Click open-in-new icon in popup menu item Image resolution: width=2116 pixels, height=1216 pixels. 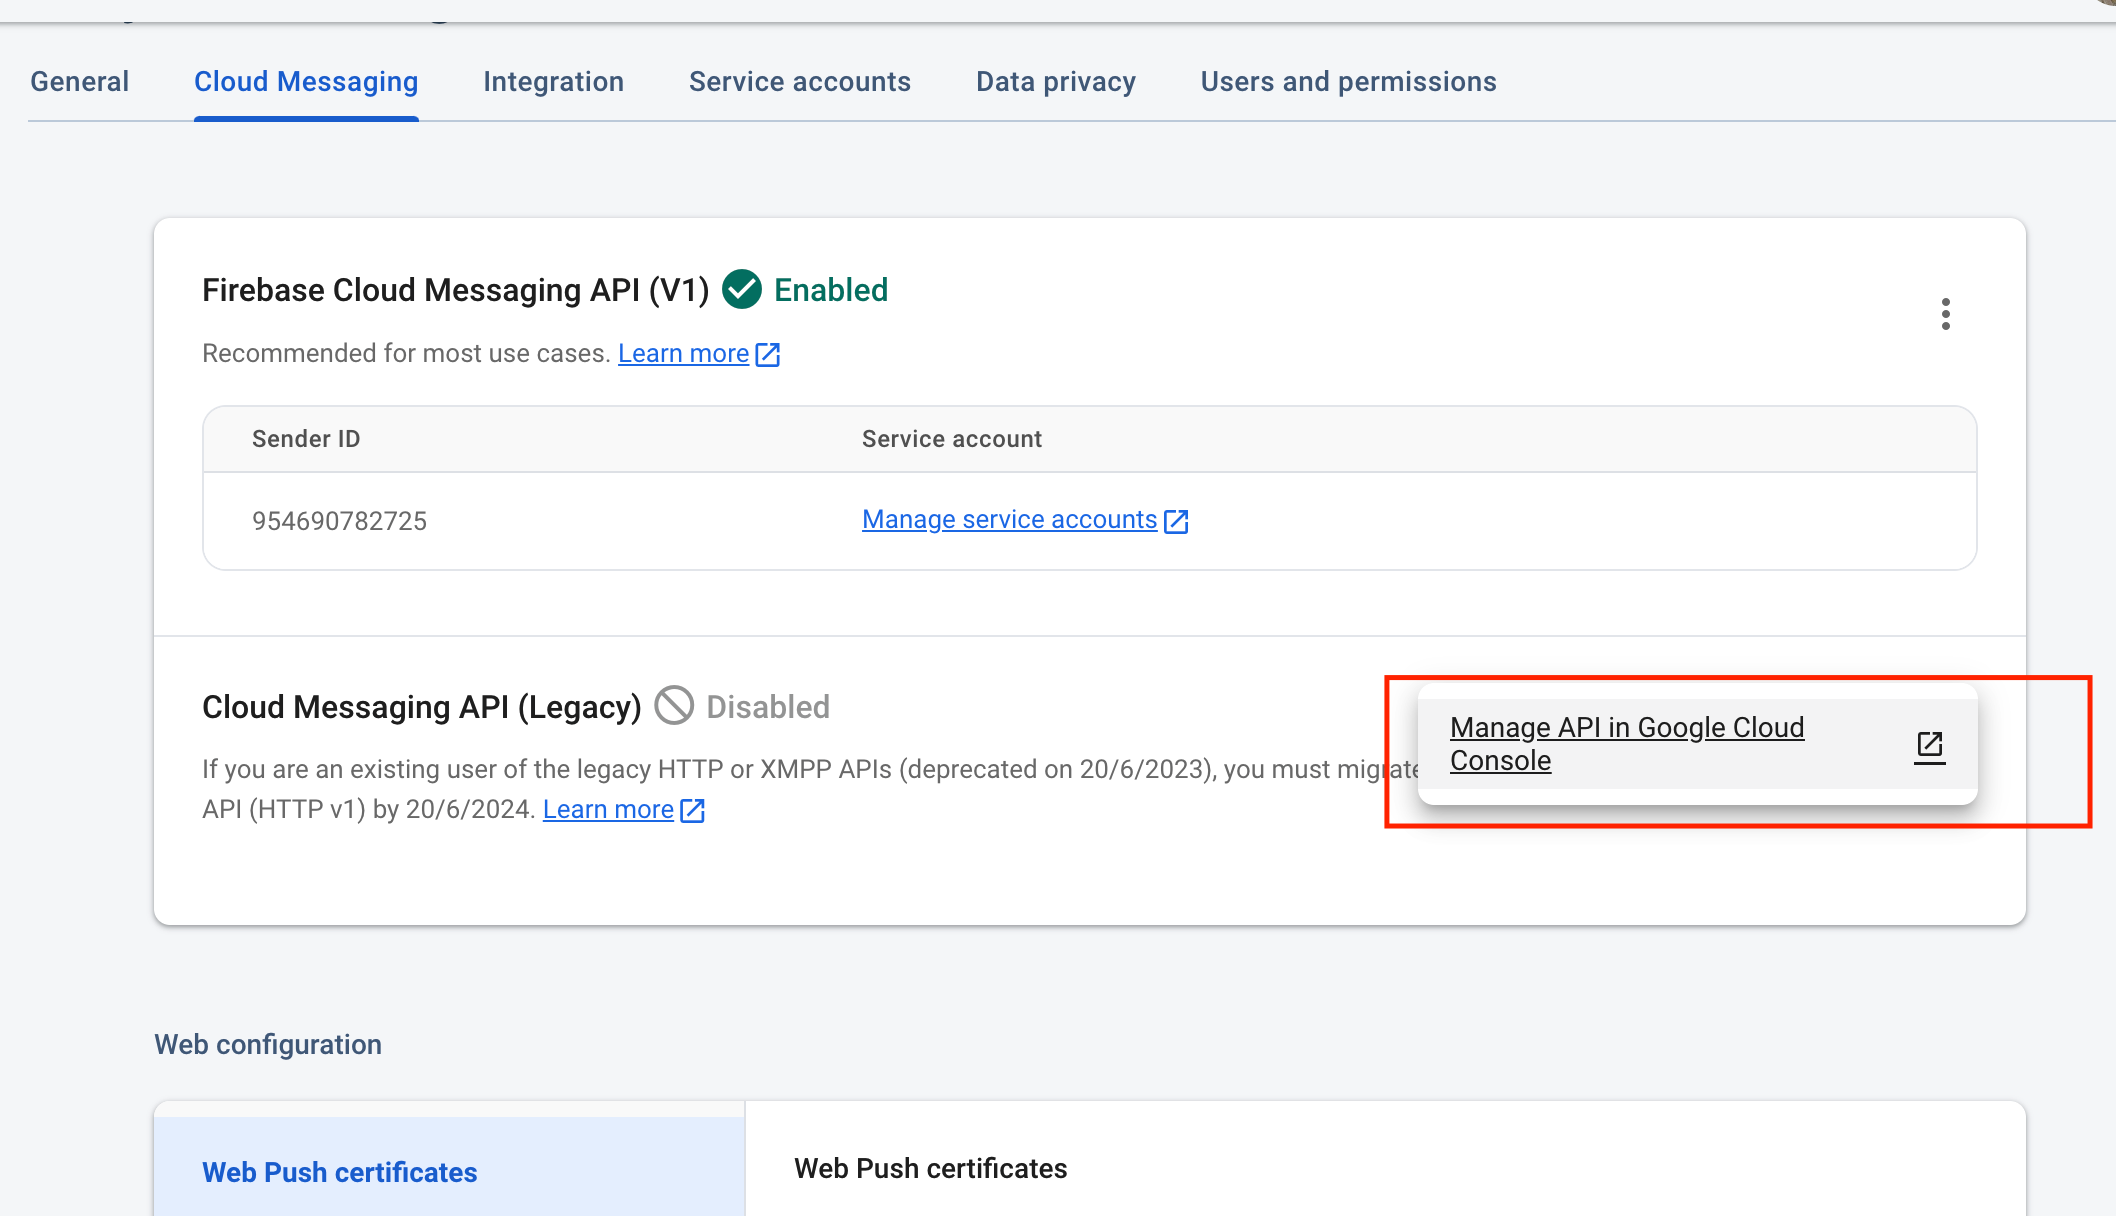(1929, 746)
